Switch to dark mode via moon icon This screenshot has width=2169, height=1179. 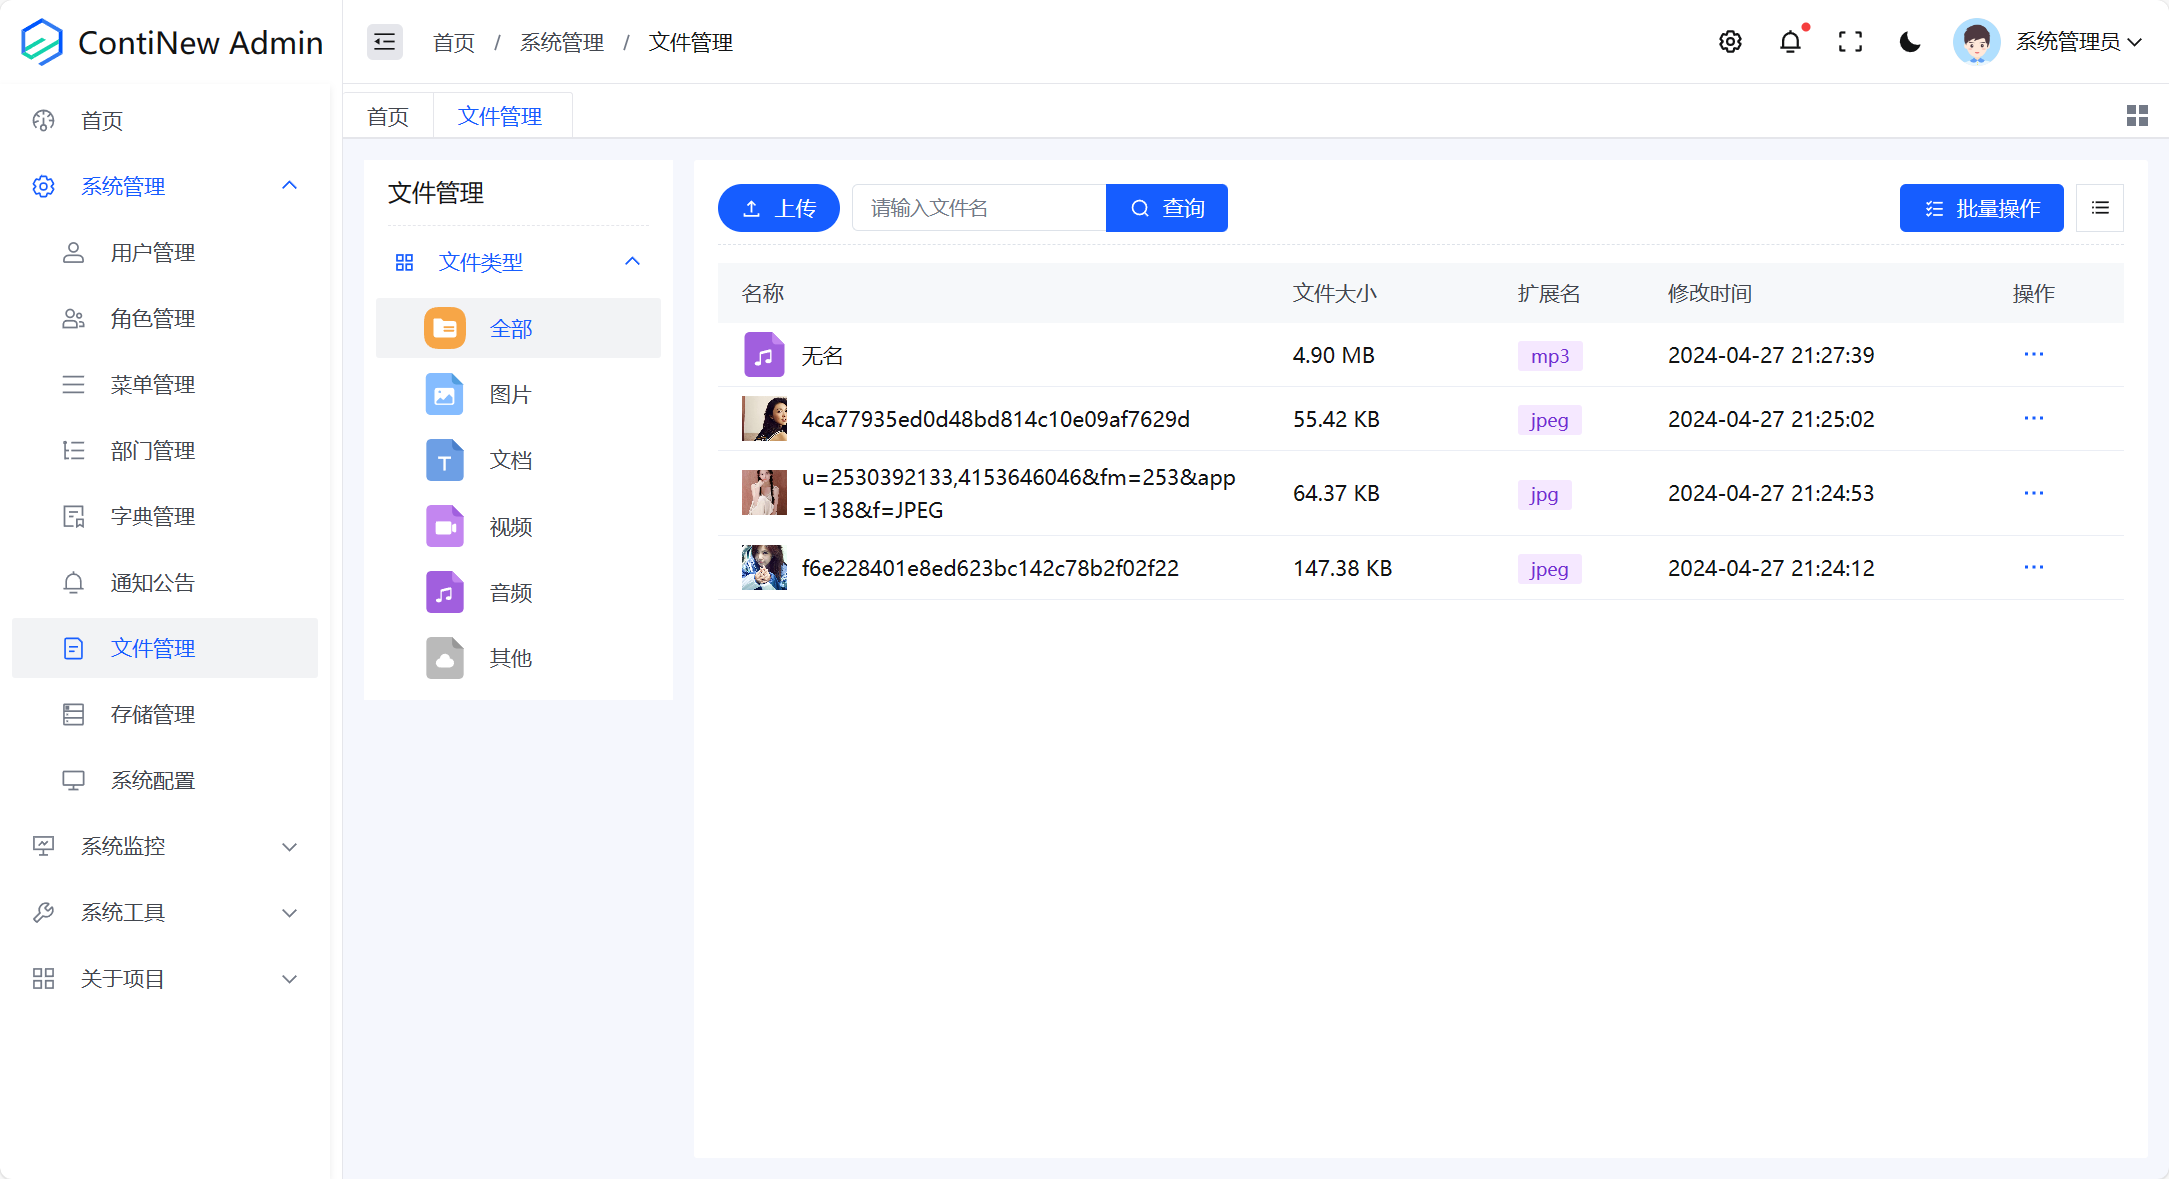point(1909,42)
